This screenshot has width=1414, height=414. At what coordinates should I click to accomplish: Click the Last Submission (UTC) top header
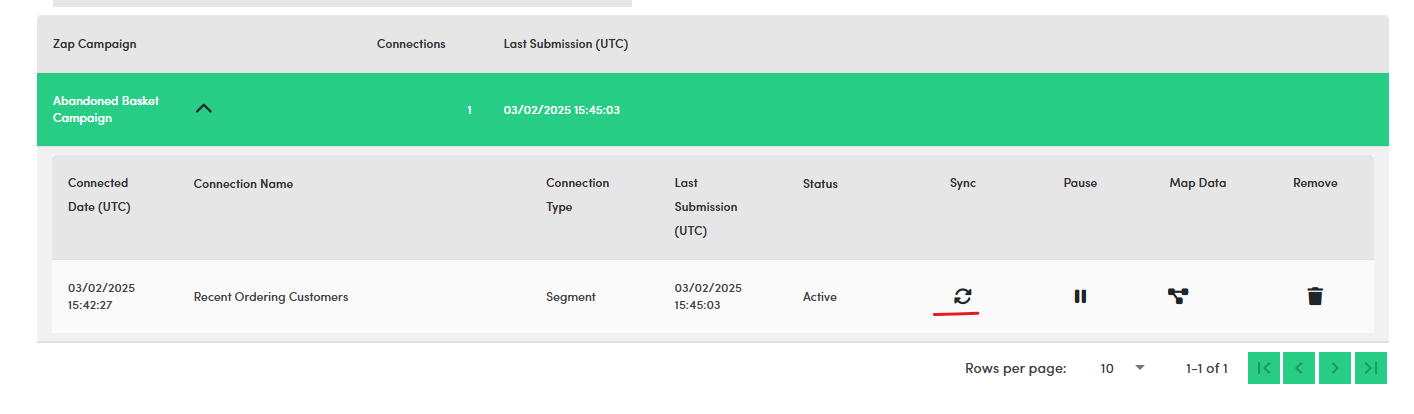(565, 44)
